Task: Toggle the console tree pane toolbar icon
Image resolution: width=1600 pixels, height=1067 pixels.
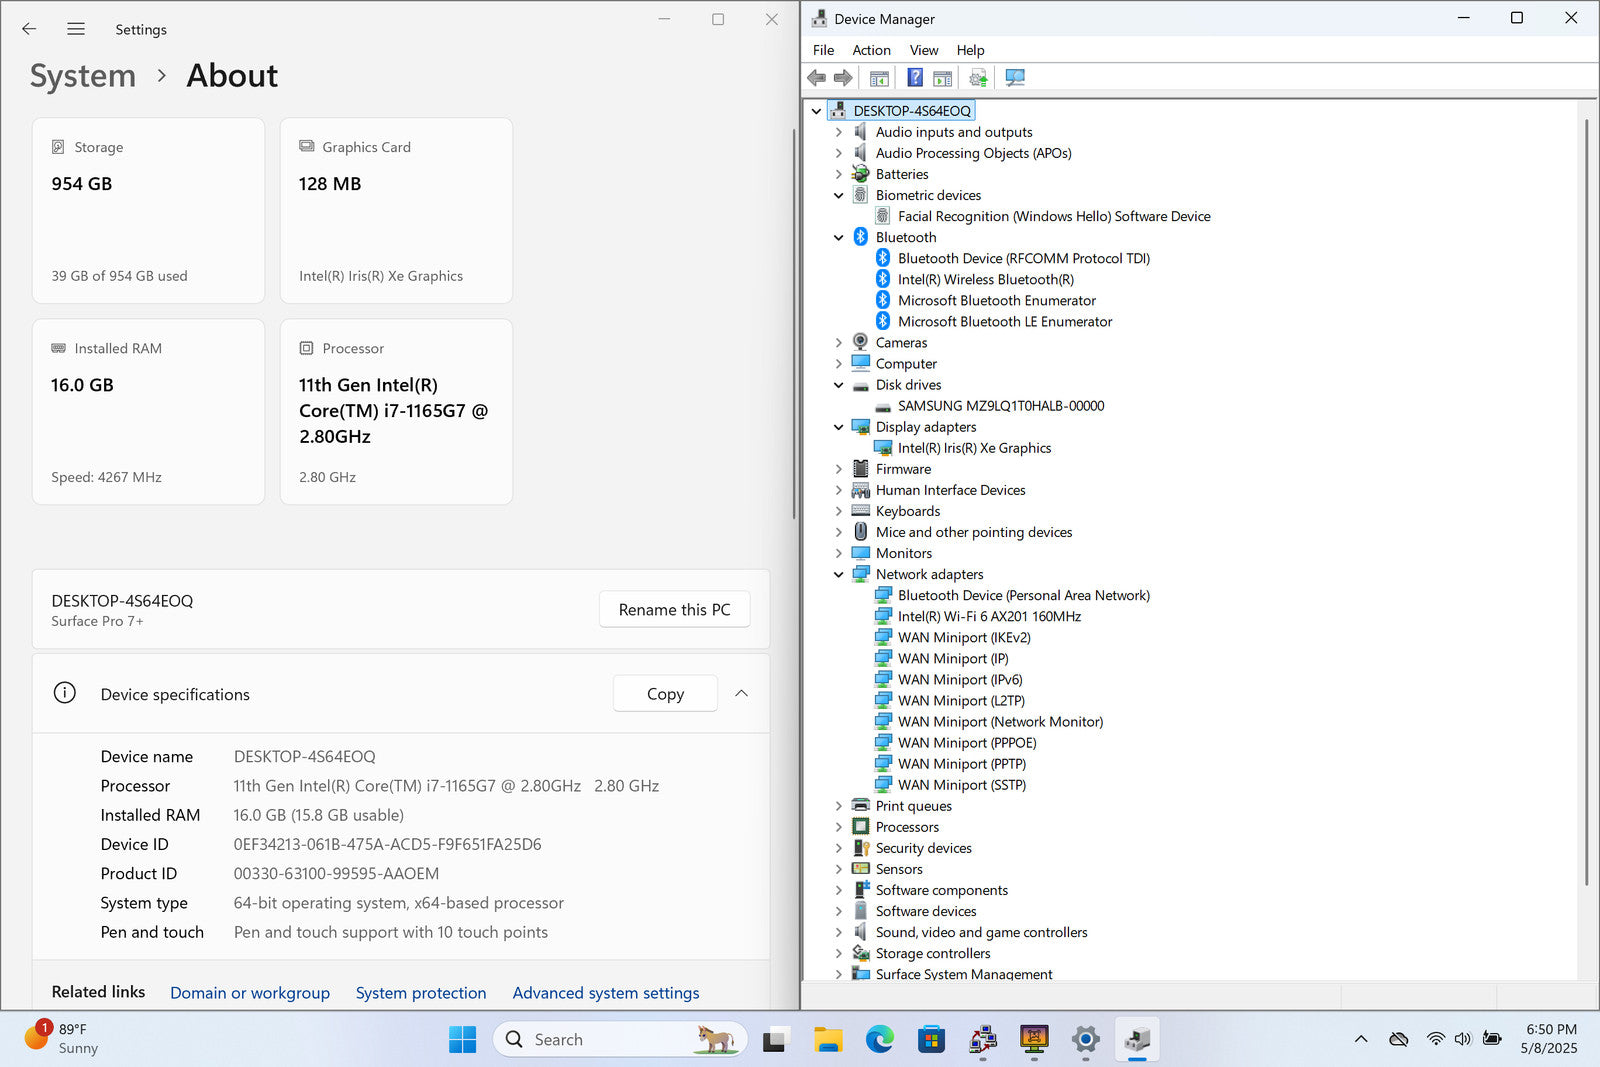Action: point(879,78)
